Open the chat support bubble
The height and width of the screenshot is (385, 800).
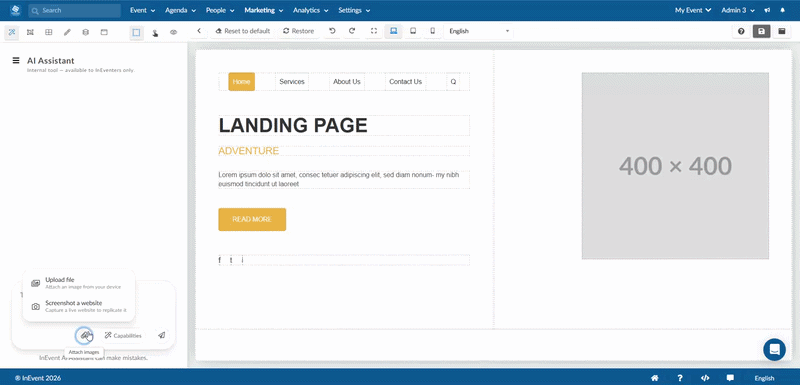[774, 350]
